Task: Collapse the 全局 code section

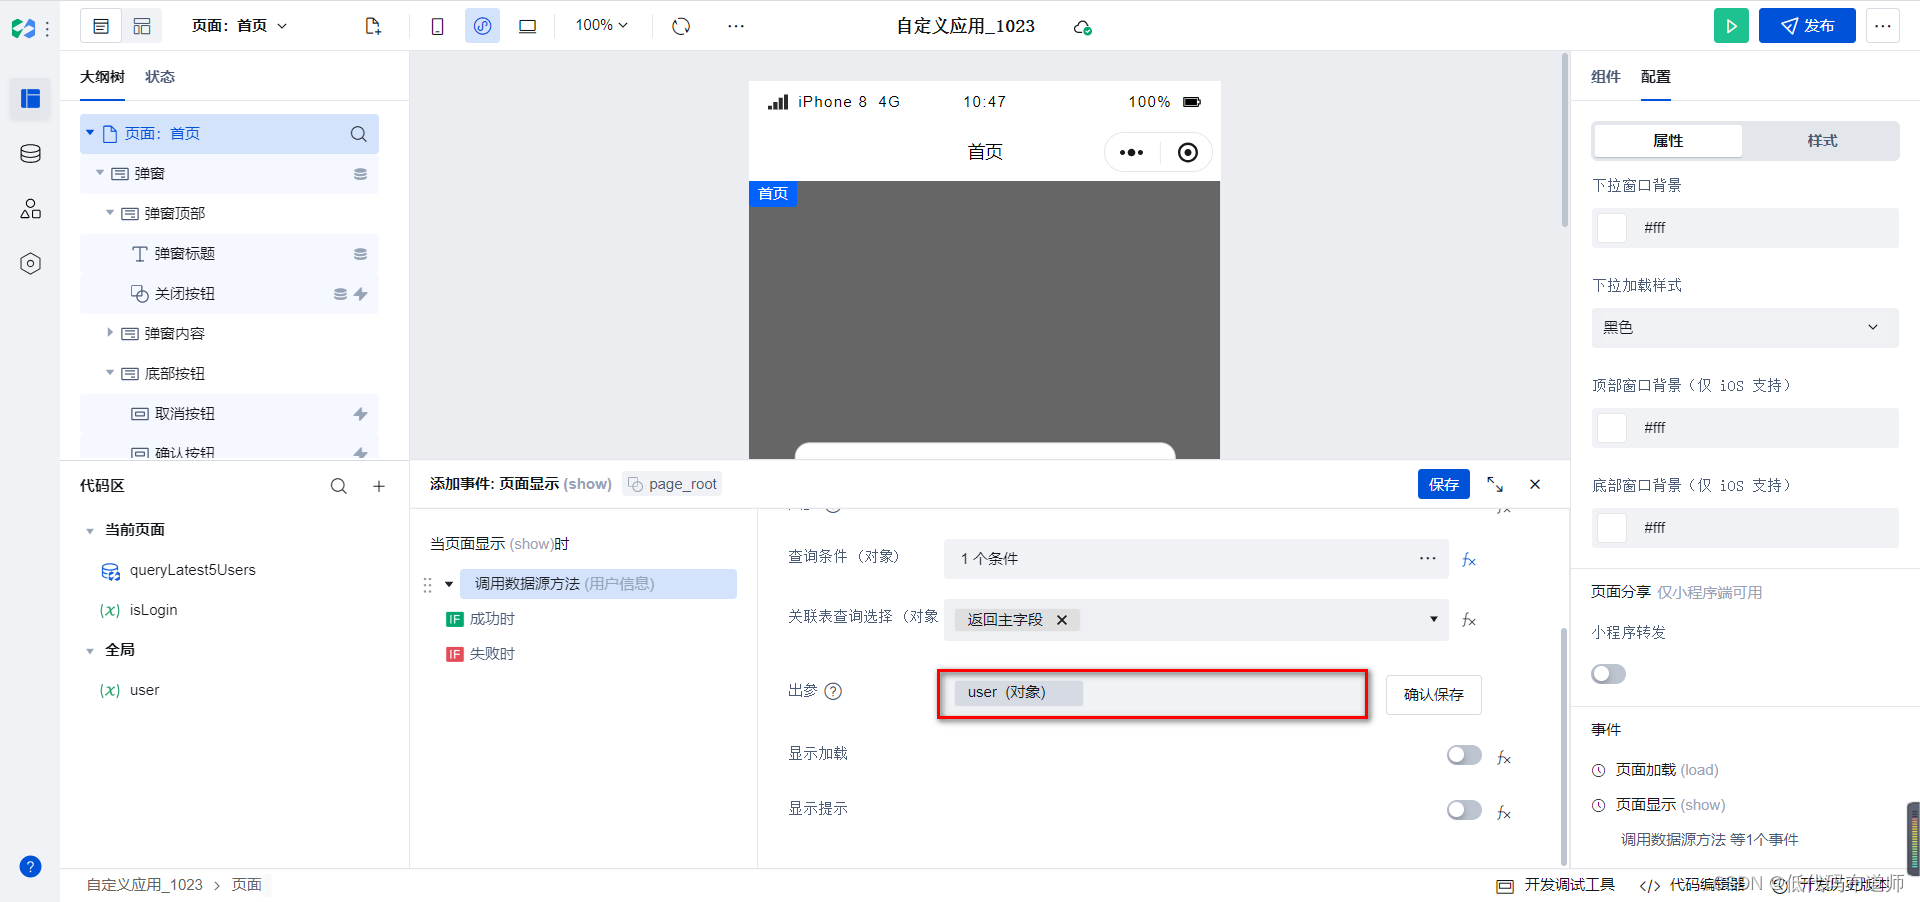Action: point(90,651)
